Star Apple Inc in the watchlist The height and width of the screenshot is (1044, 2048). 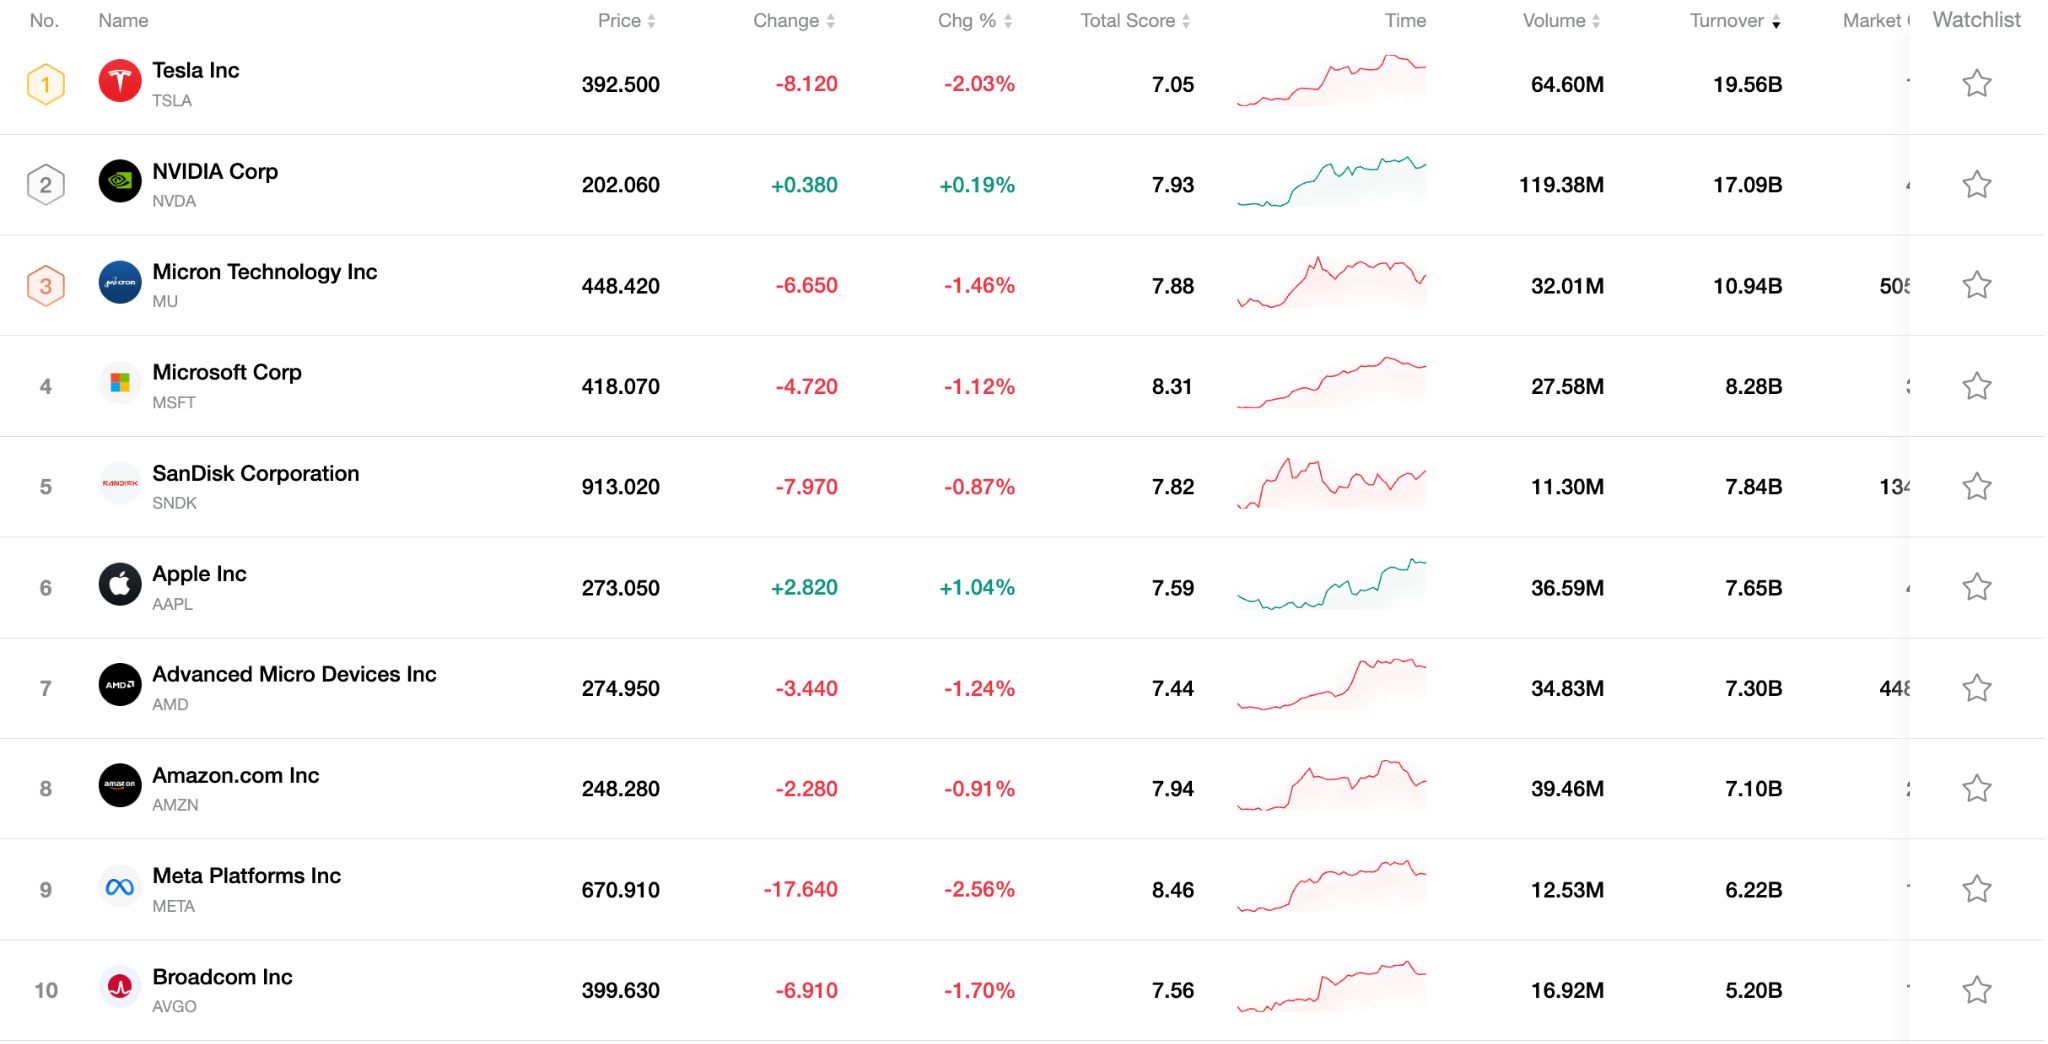pyautogui.click(x=1976, y=587)
